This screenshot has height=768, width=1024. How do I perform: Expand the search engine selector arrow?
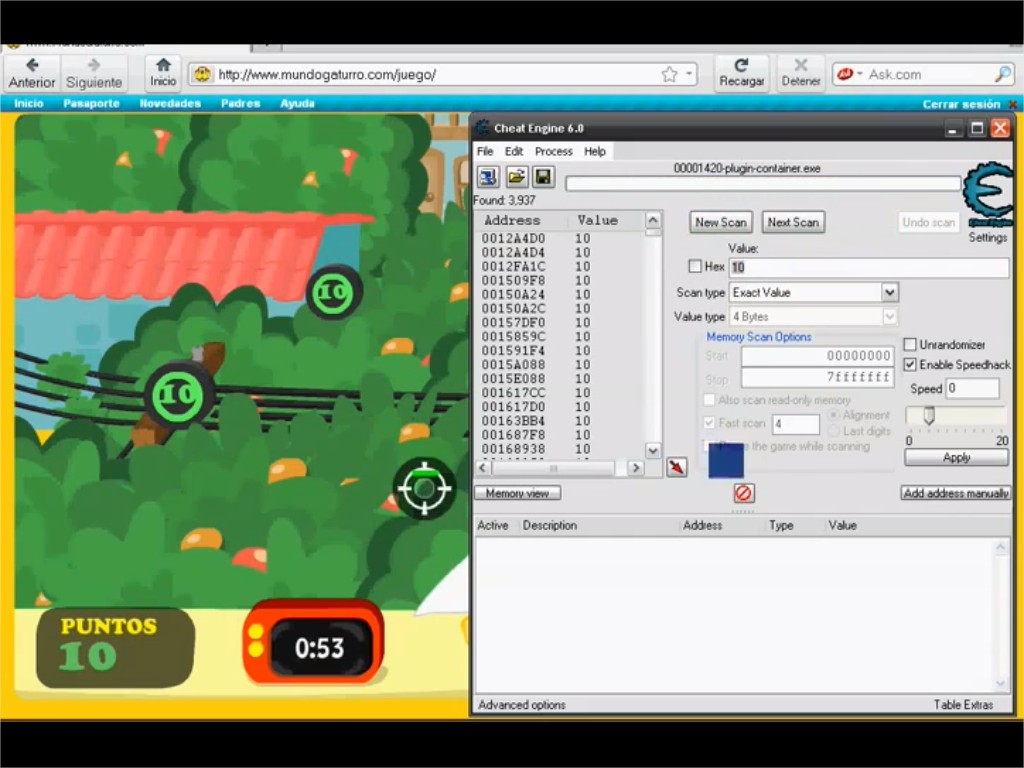coord(860,74)
